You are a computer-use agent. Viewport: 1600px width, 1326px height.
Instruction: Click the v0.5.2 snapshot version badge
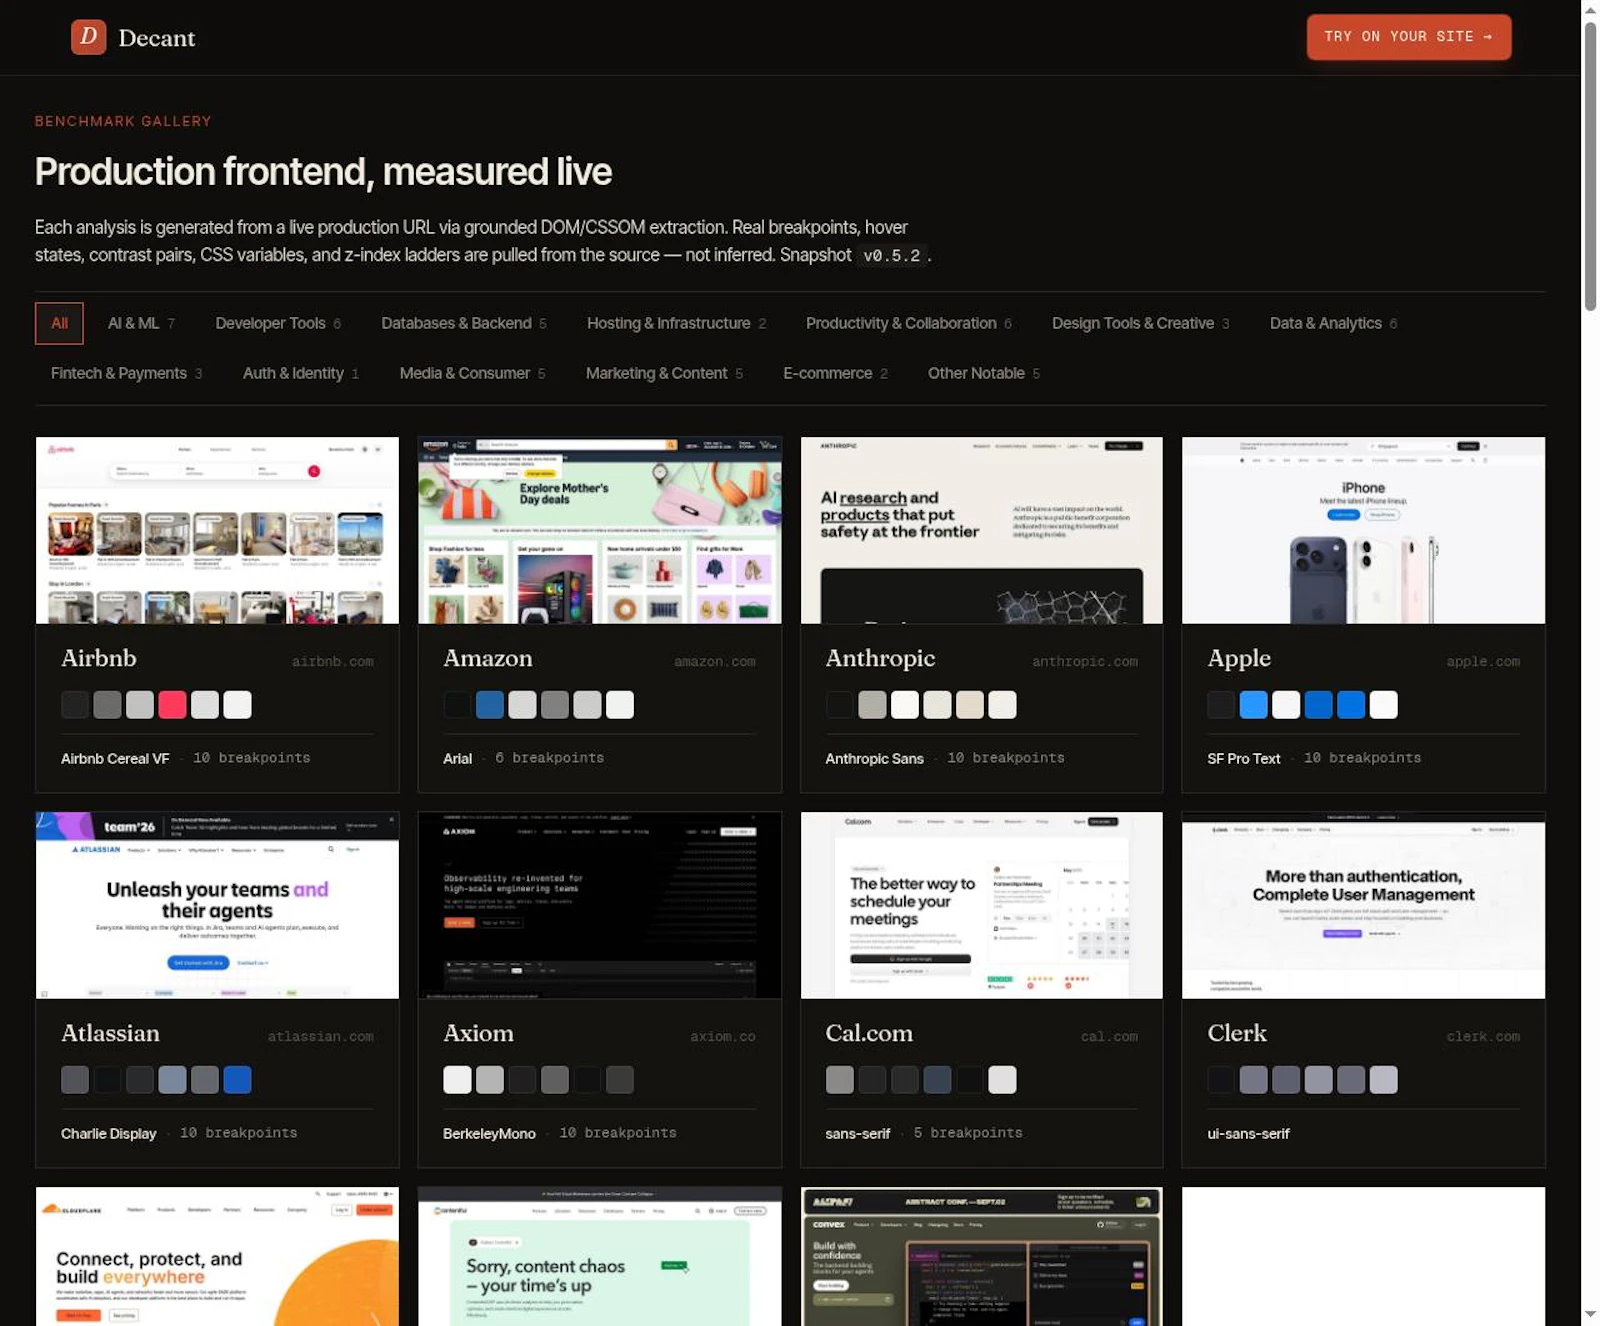[x=892, y=255]
